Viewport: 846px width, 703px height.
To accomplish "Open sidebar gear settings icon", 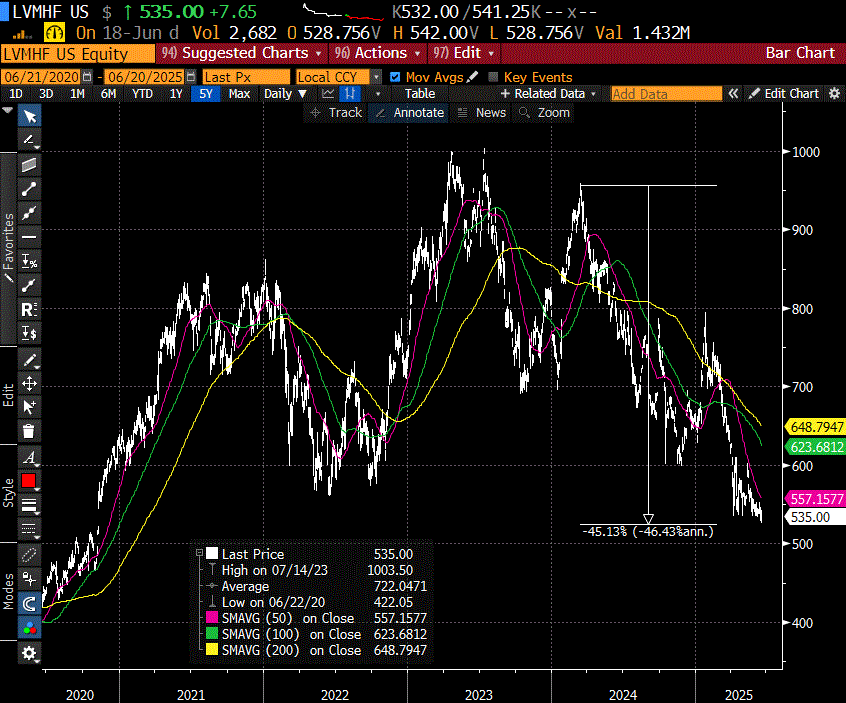I will (x=29, y=653).
